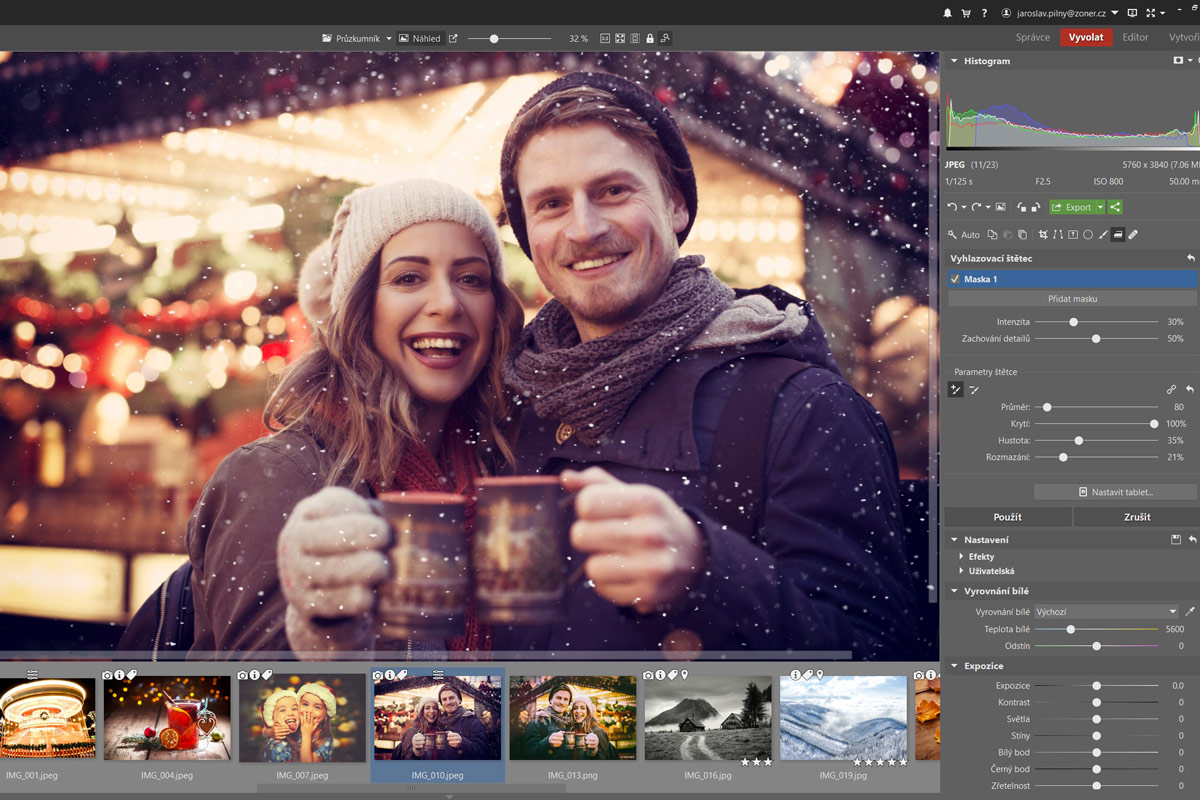Open the Vyrovnání bílé dropdown
This screenshot has width=1200, height=800.
pos(1106,612)
